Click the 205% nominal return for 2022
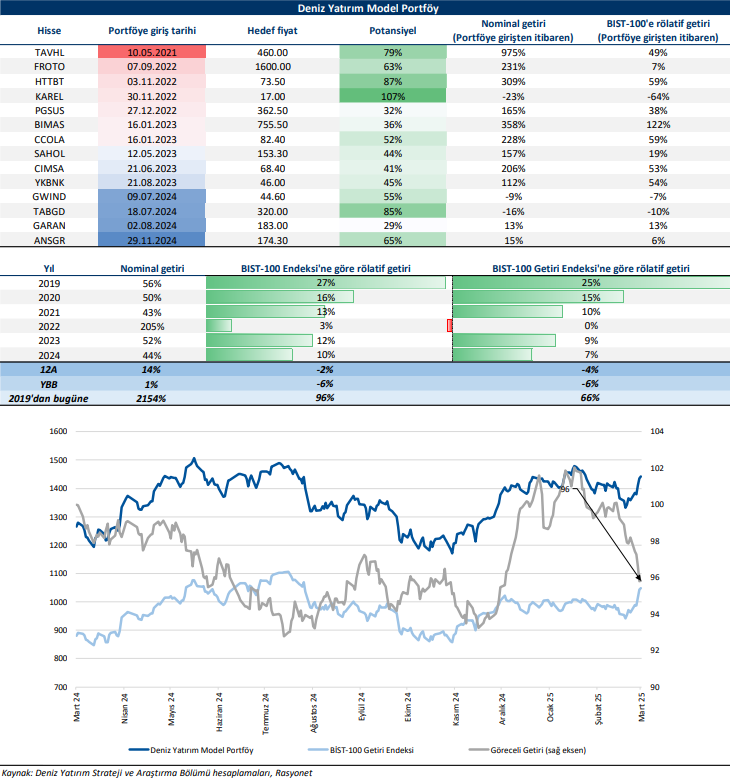Viewport: 730px width, 783px height. pyautogui.click(x=152, y=326)
